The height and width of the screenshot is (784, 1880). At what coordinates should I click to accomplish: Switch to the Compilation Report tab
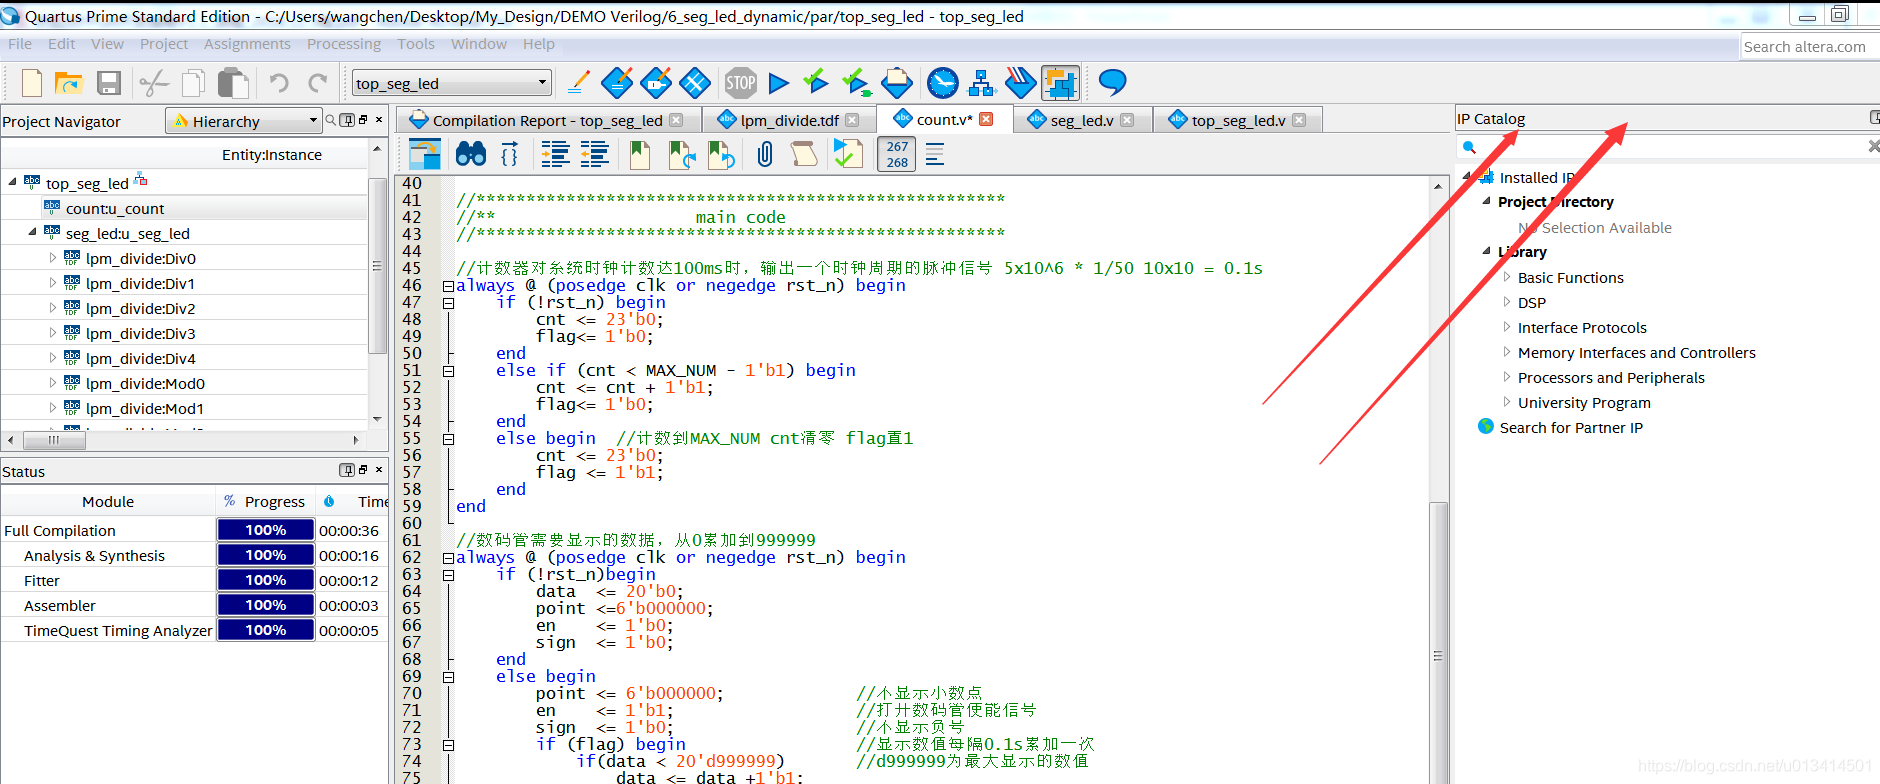pyautogui.click(x=547, y=120)
